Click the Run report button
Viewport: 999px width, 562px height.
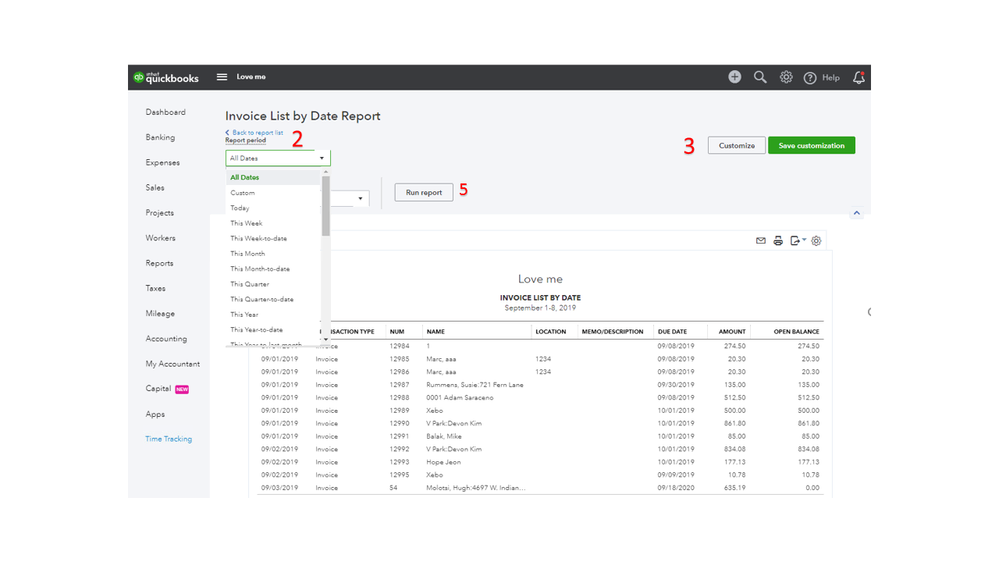[424, 193]
